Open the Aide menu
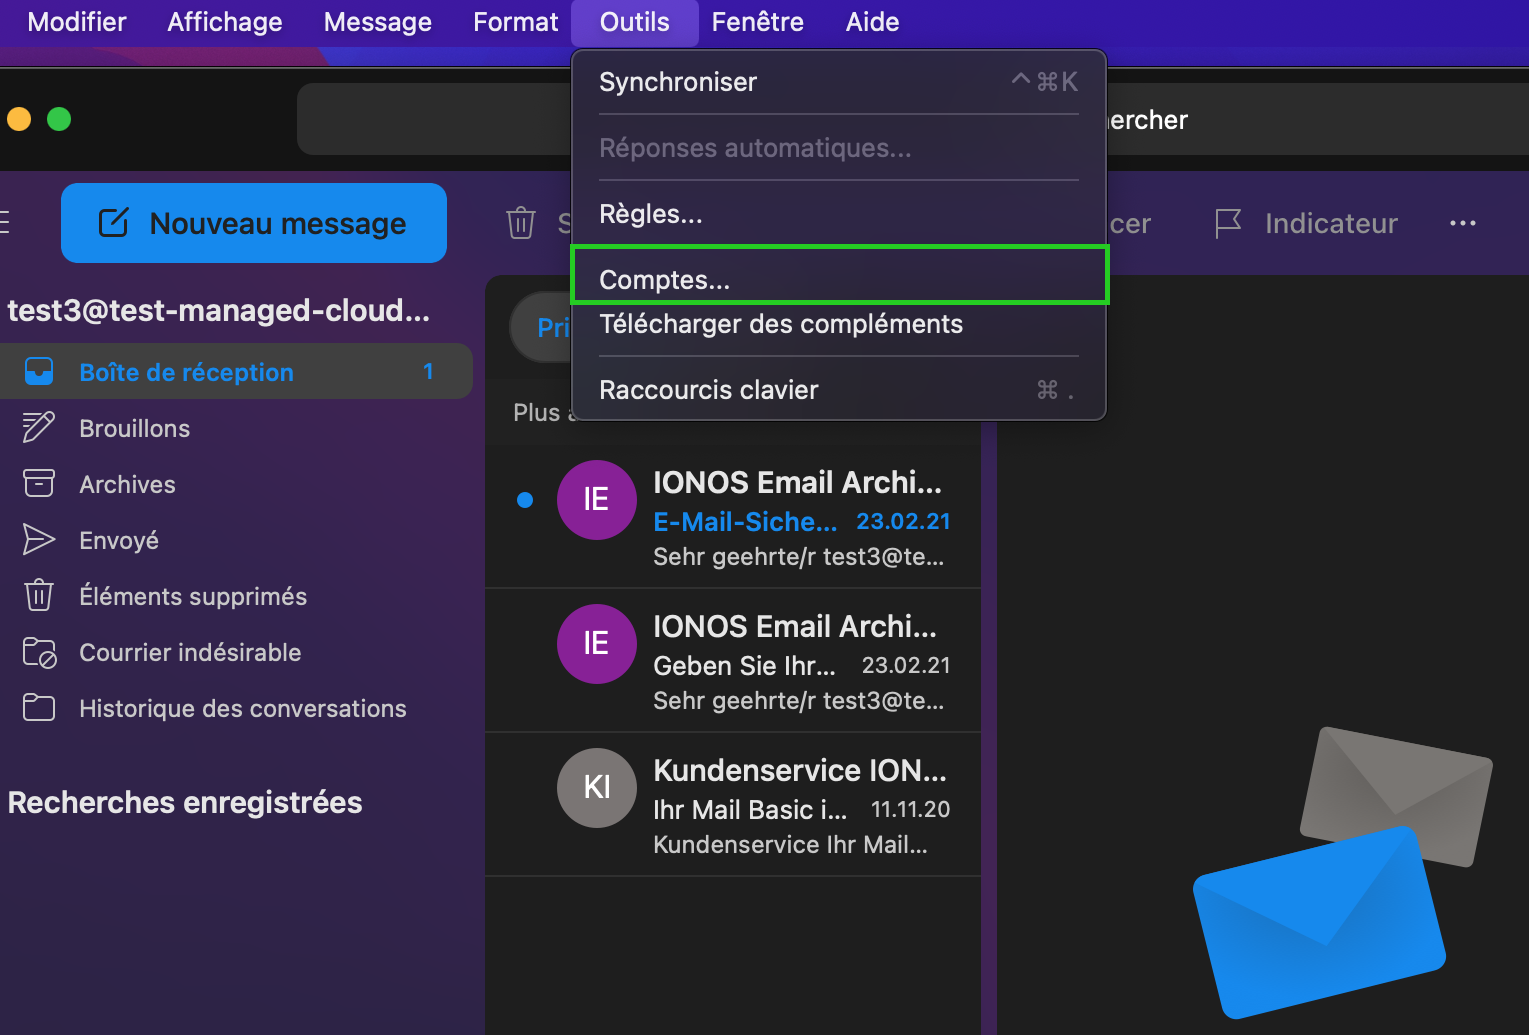 pos(873,22)
